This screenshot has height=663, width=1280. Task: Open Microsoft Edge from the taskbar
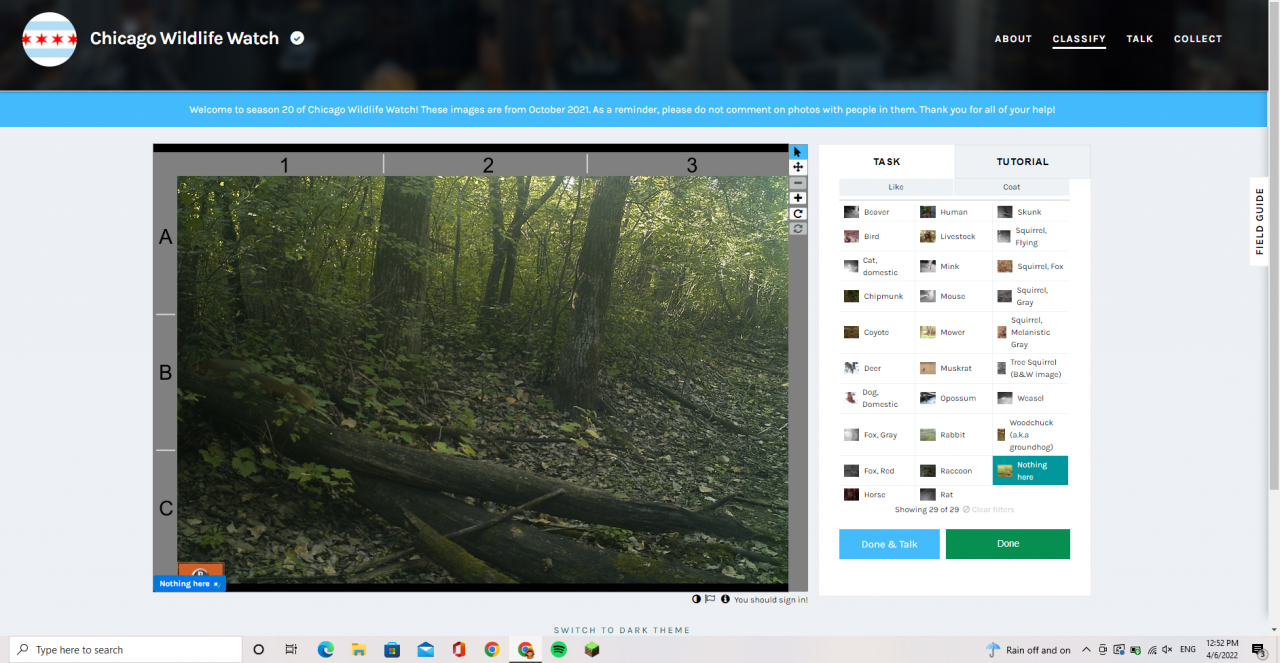tap(325, 649)
